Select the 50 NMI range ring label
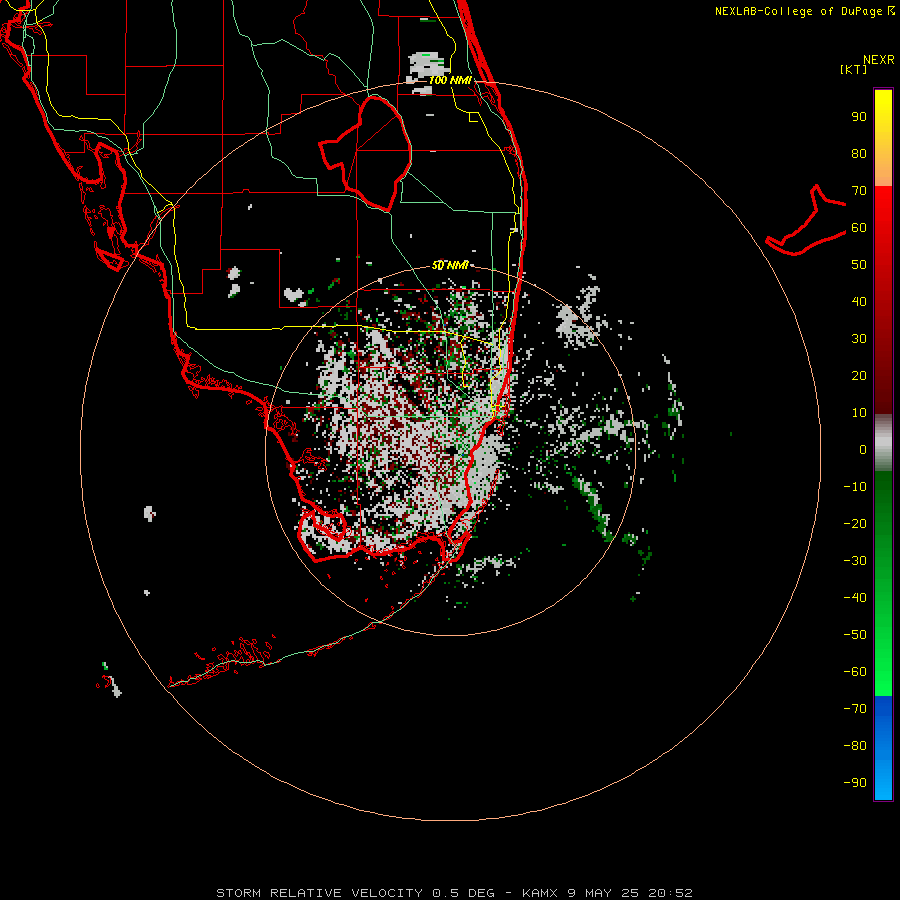The image size is (900, 900). (x=450, y=265)
